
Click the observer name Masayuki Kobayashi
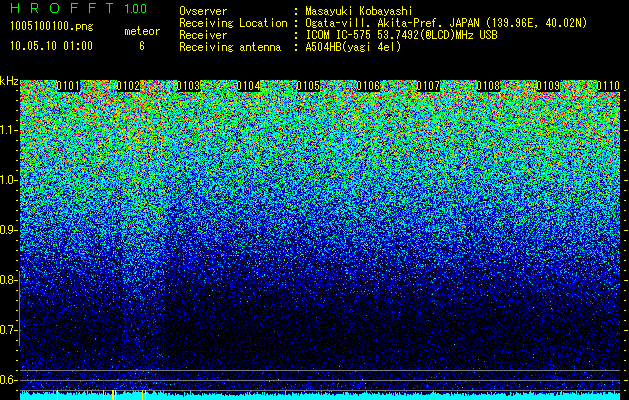click(359, 11)
